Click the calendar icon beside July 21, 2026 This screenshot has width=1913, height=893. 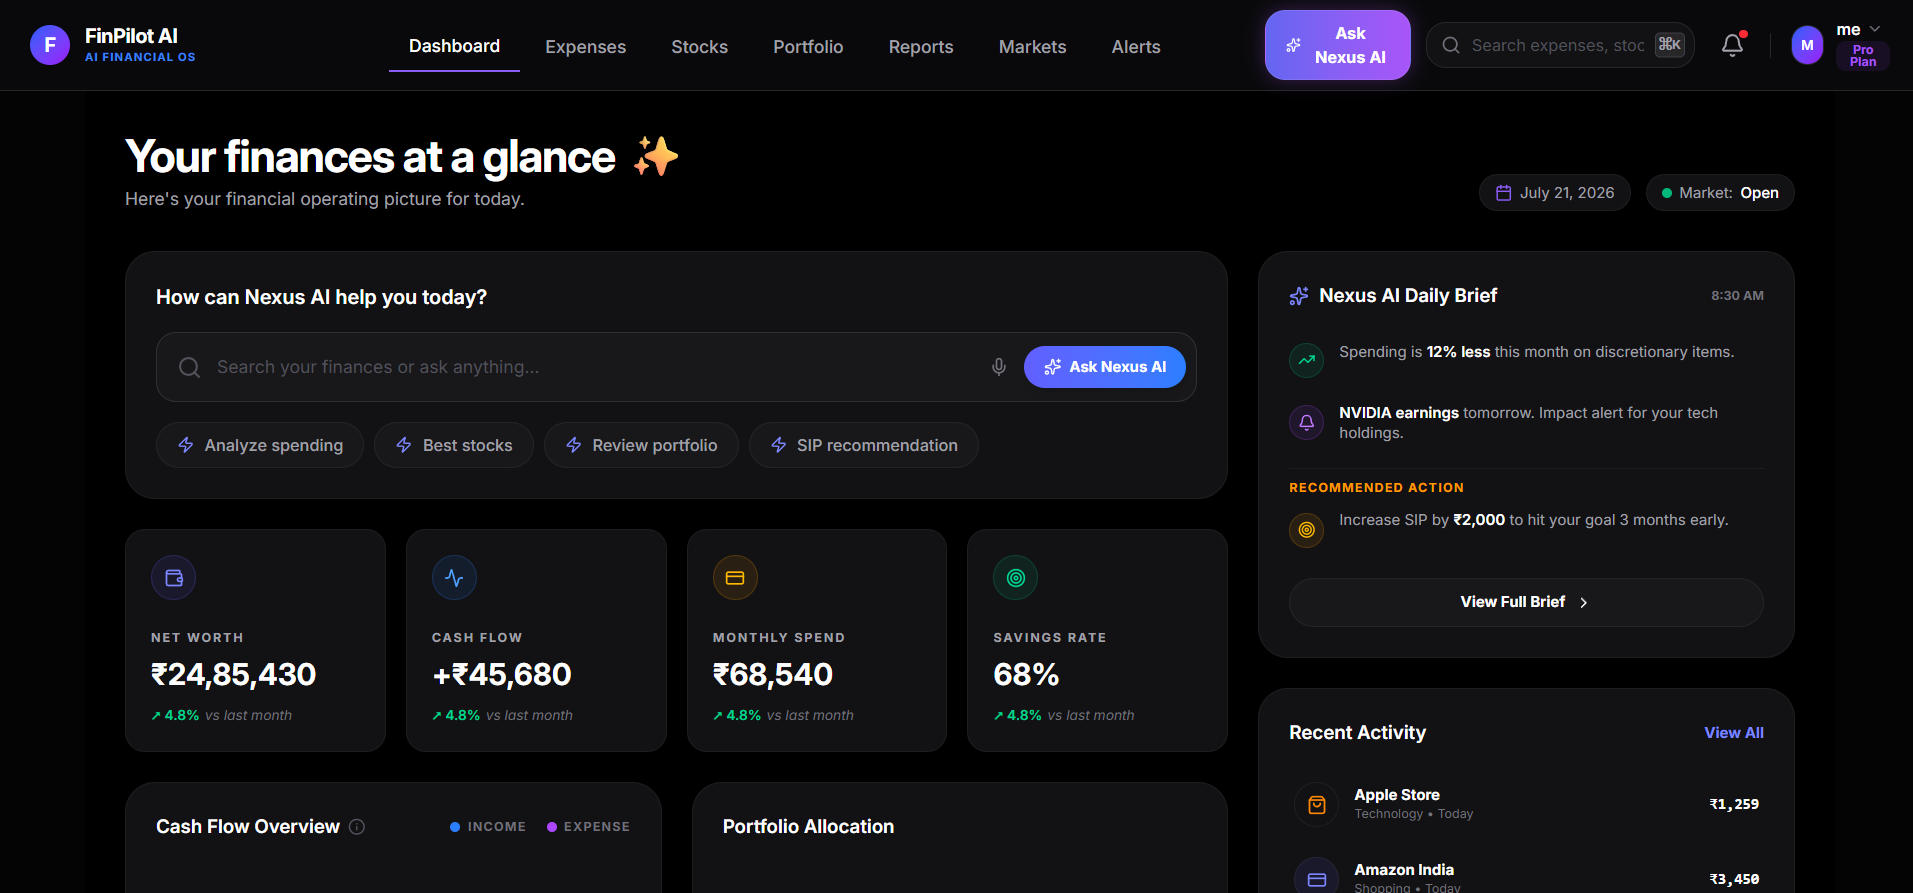1503,193
